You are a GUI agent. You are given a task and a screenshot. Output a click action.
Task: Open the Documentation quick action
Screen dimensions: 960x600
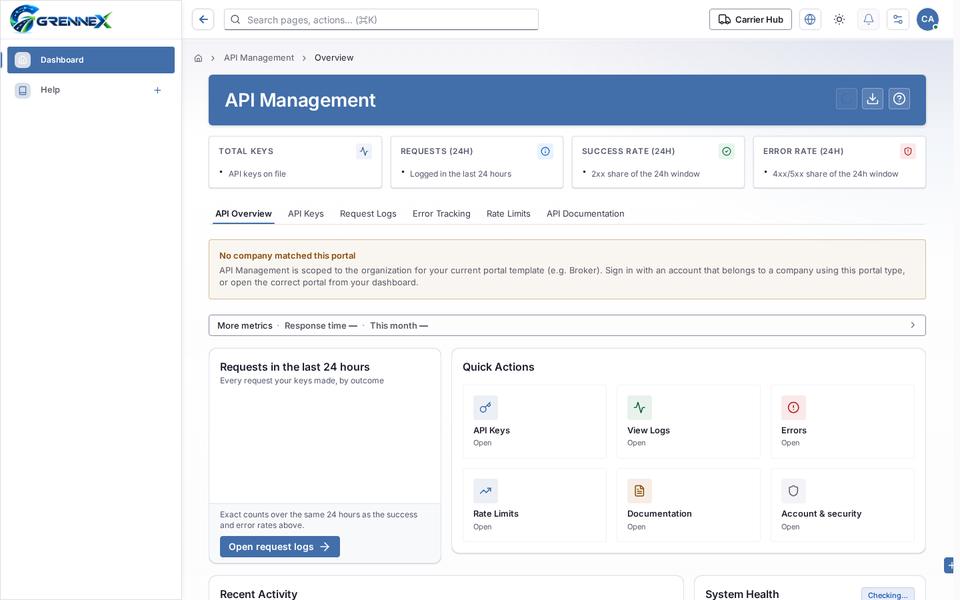[688, 505]
